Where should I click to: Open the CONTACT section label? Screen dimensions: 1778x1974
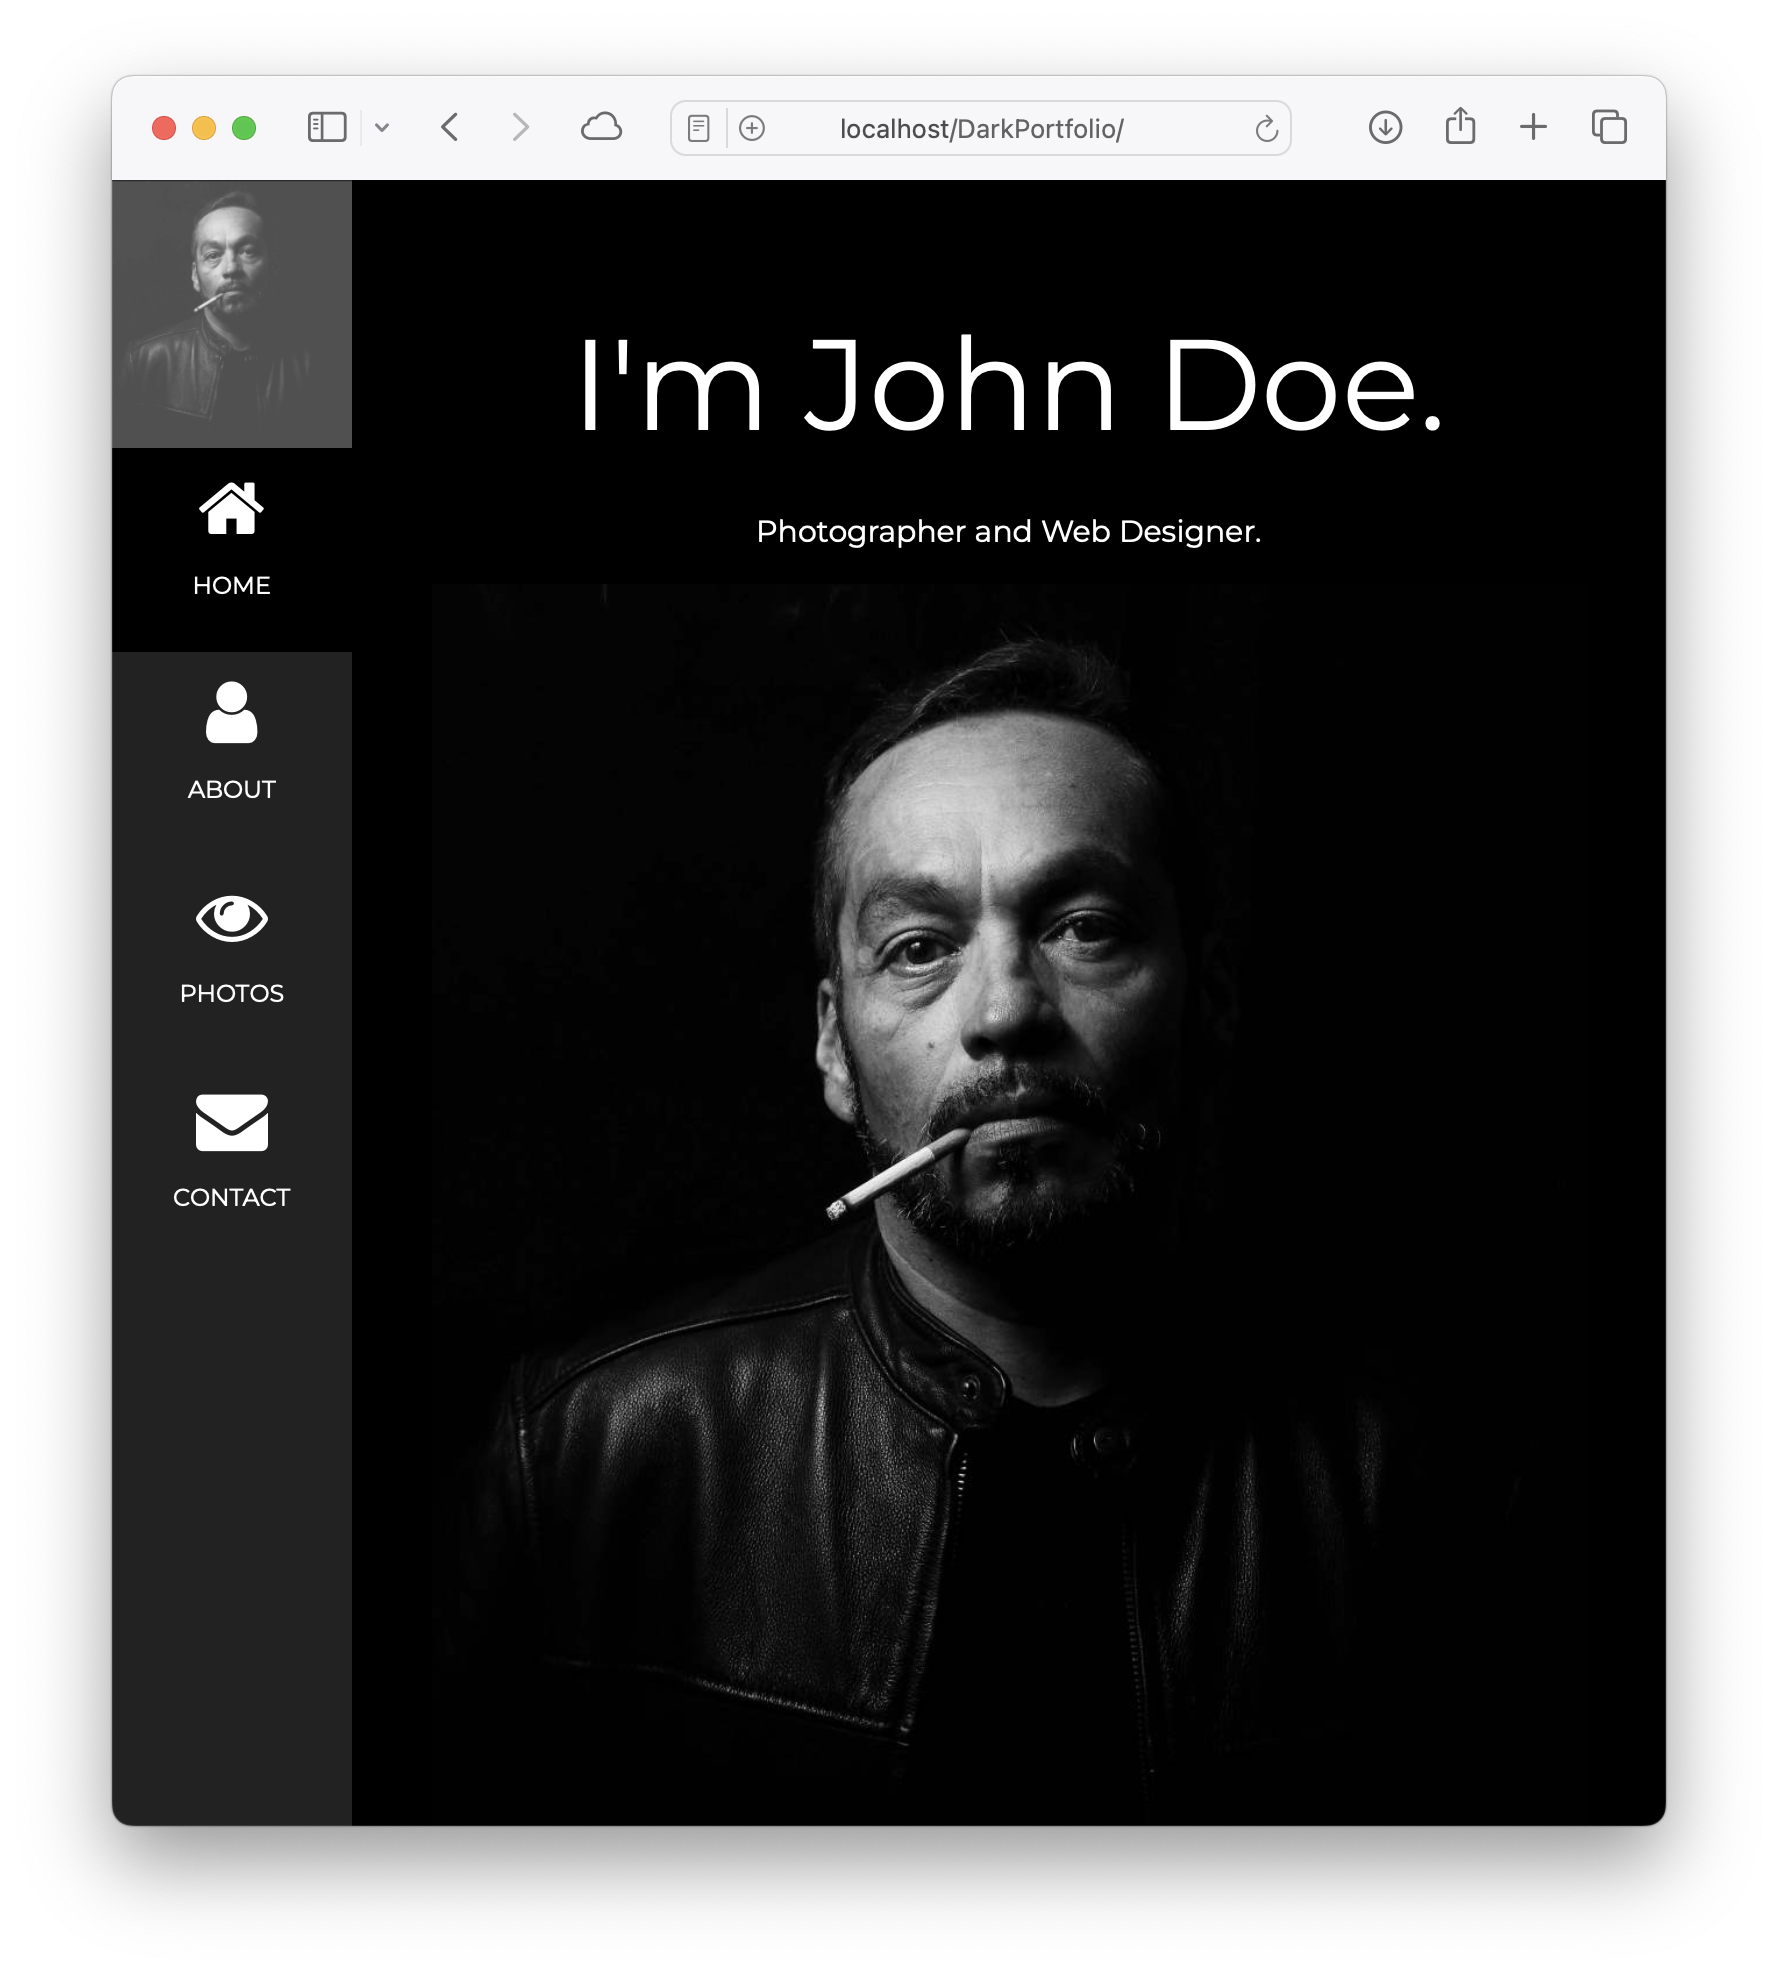point(231,1197)
